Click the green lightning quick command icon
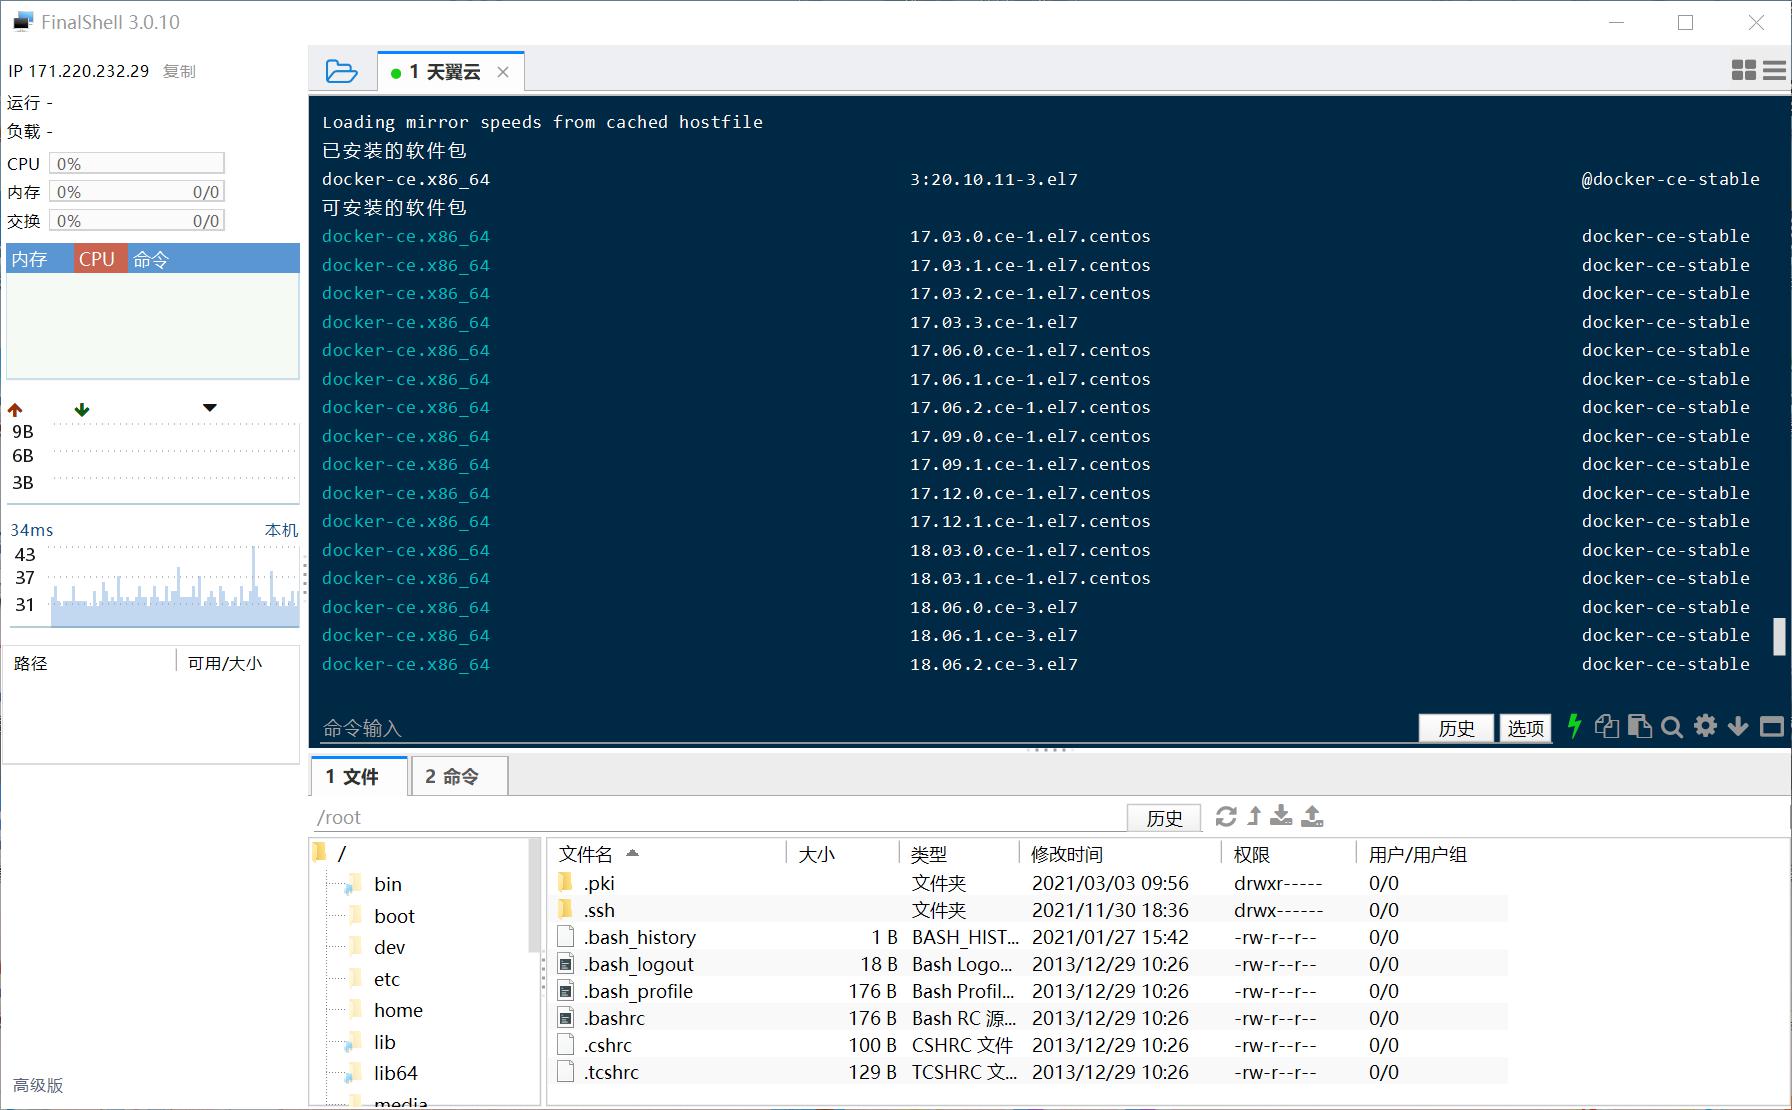Screen dimensions: 1792x1110 (1575, 726)
